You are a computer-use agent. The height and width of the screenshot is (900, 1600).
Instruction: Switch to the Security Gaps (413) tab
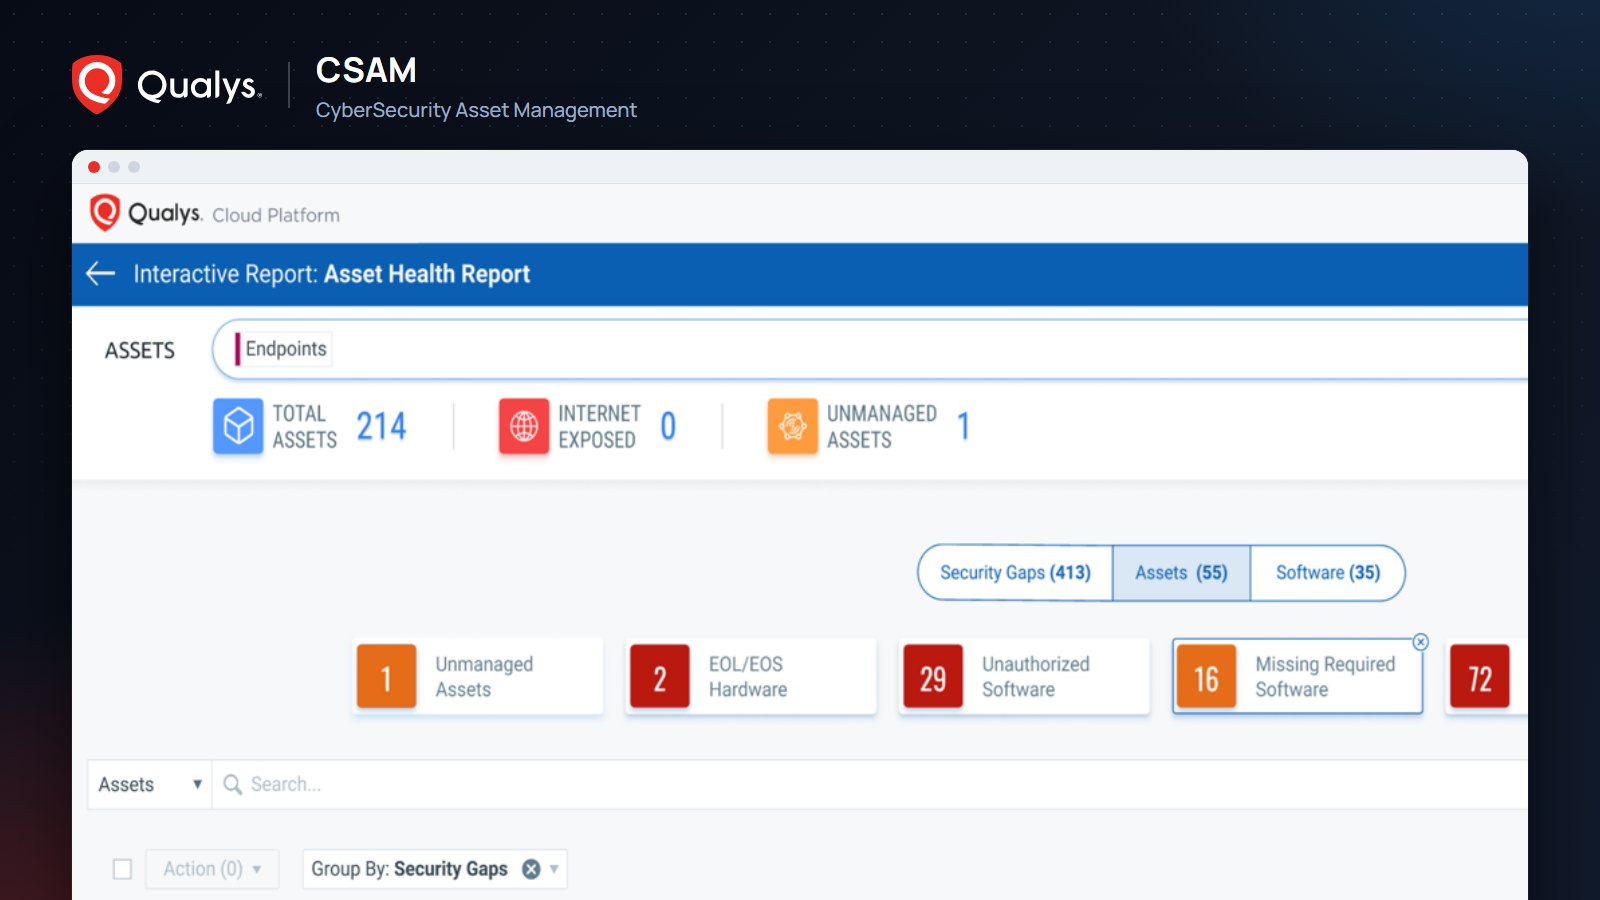click(x=1015, y=573)
